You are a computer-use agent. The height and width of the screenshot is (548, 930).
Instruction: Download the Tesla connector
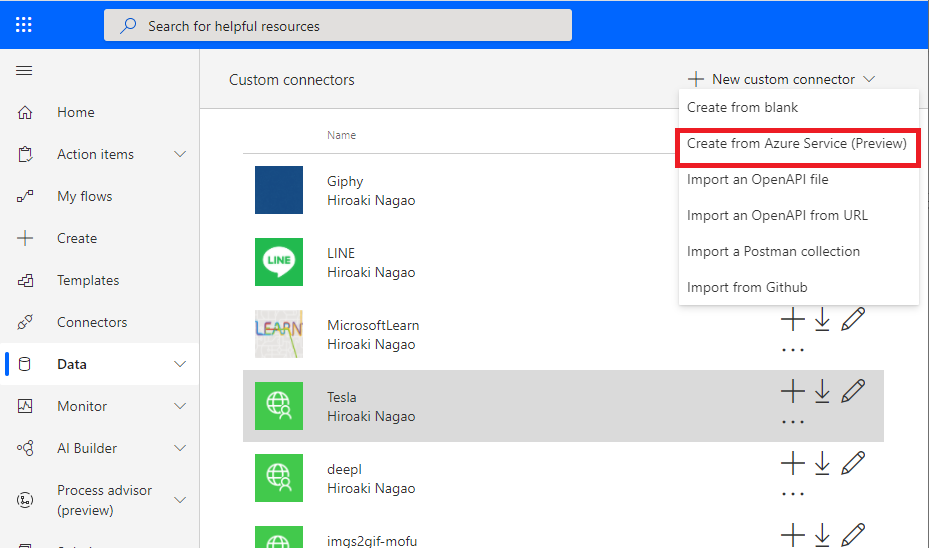pyautogui.click(x=822, y=391)
